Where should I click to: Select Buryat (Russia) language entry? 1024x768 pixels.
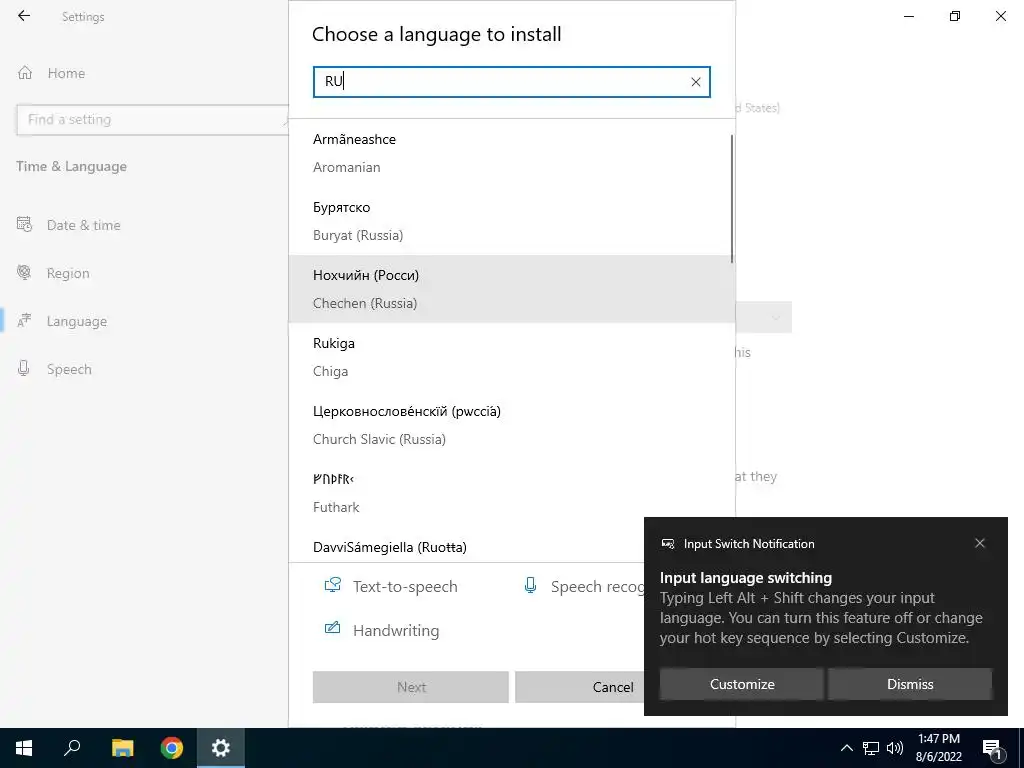coord(511,221)
